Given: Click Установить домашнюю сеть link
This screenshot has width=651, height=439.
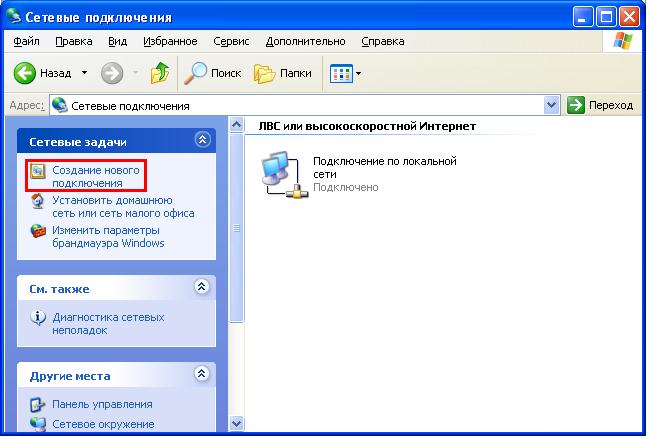Looking at the screenshot, I should coord(123,206).
